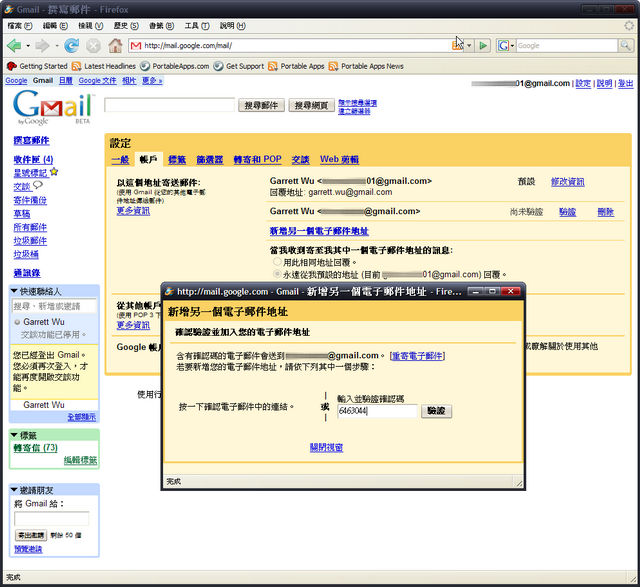
Task: Click the Gmail logo
Action: 53,106
